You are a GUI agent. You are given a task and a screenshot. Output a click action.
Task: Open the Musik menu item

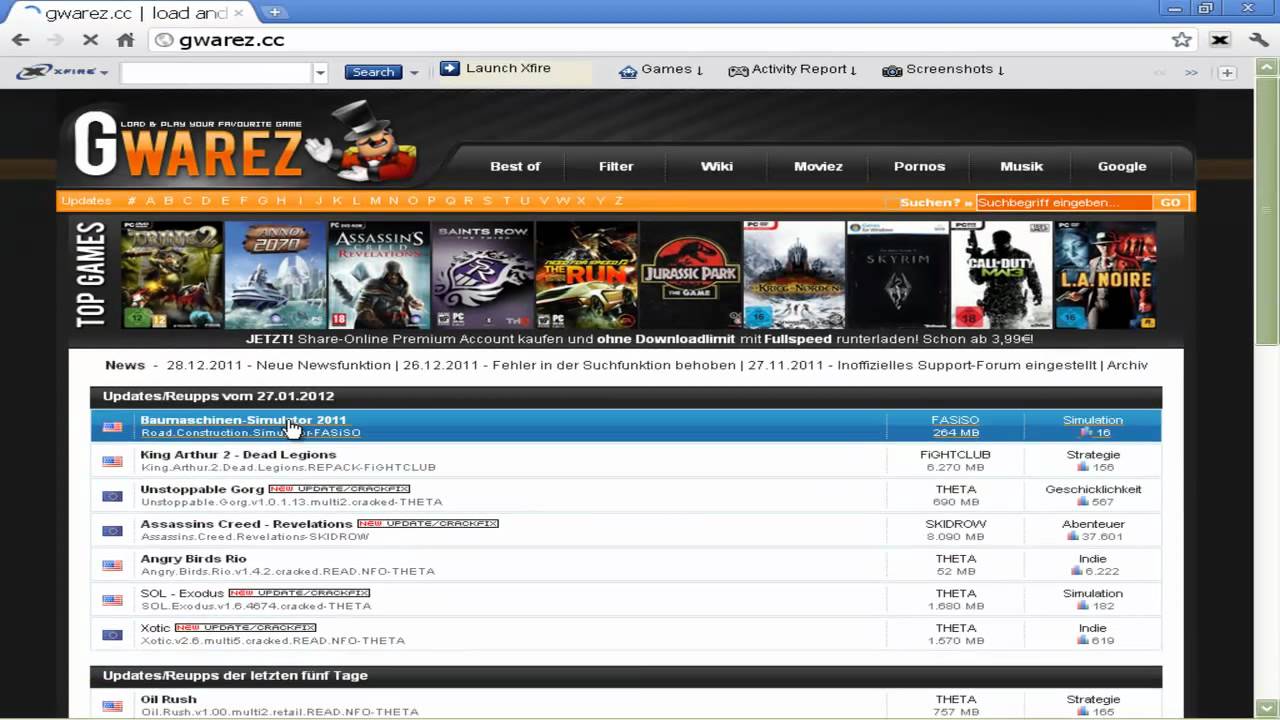click(x=1021, y=166)
